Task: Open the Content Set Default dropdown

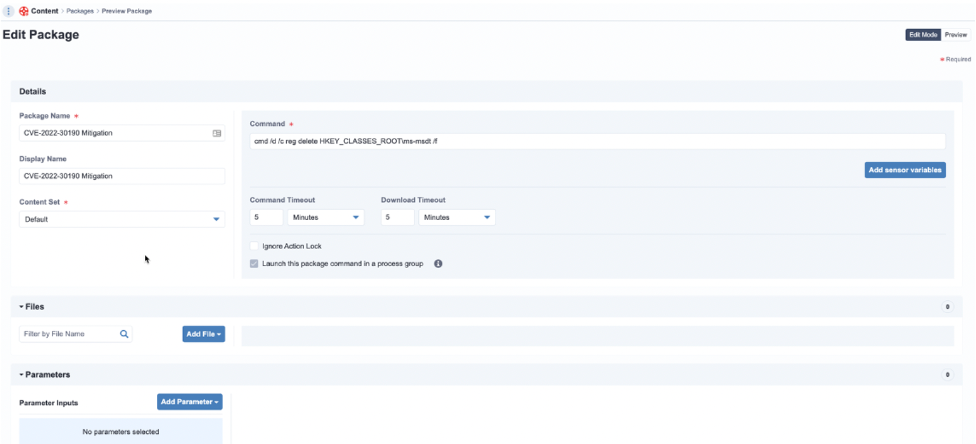Action: pyautogui.click(x=122, y=219)
